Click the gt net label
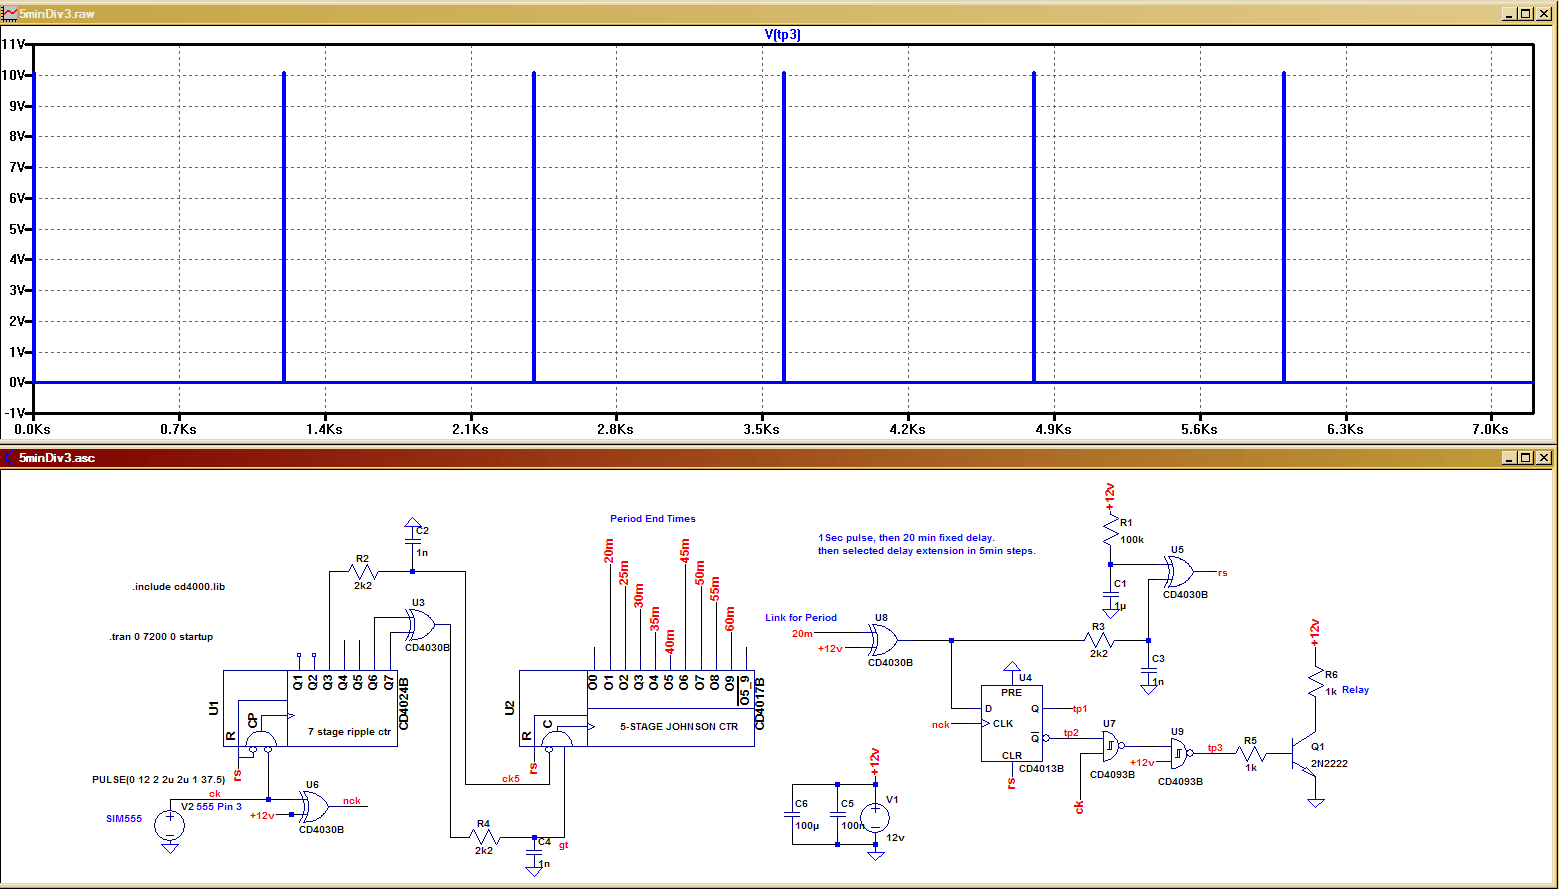Viewport: 1559px width, 889px height. [564, 846]
